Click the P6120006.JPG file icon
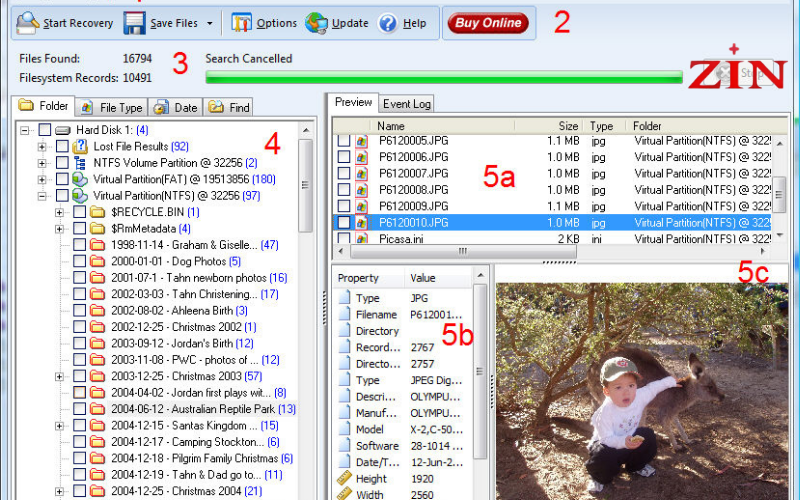This screenshot has height=500, width=800. click(362, 157)
